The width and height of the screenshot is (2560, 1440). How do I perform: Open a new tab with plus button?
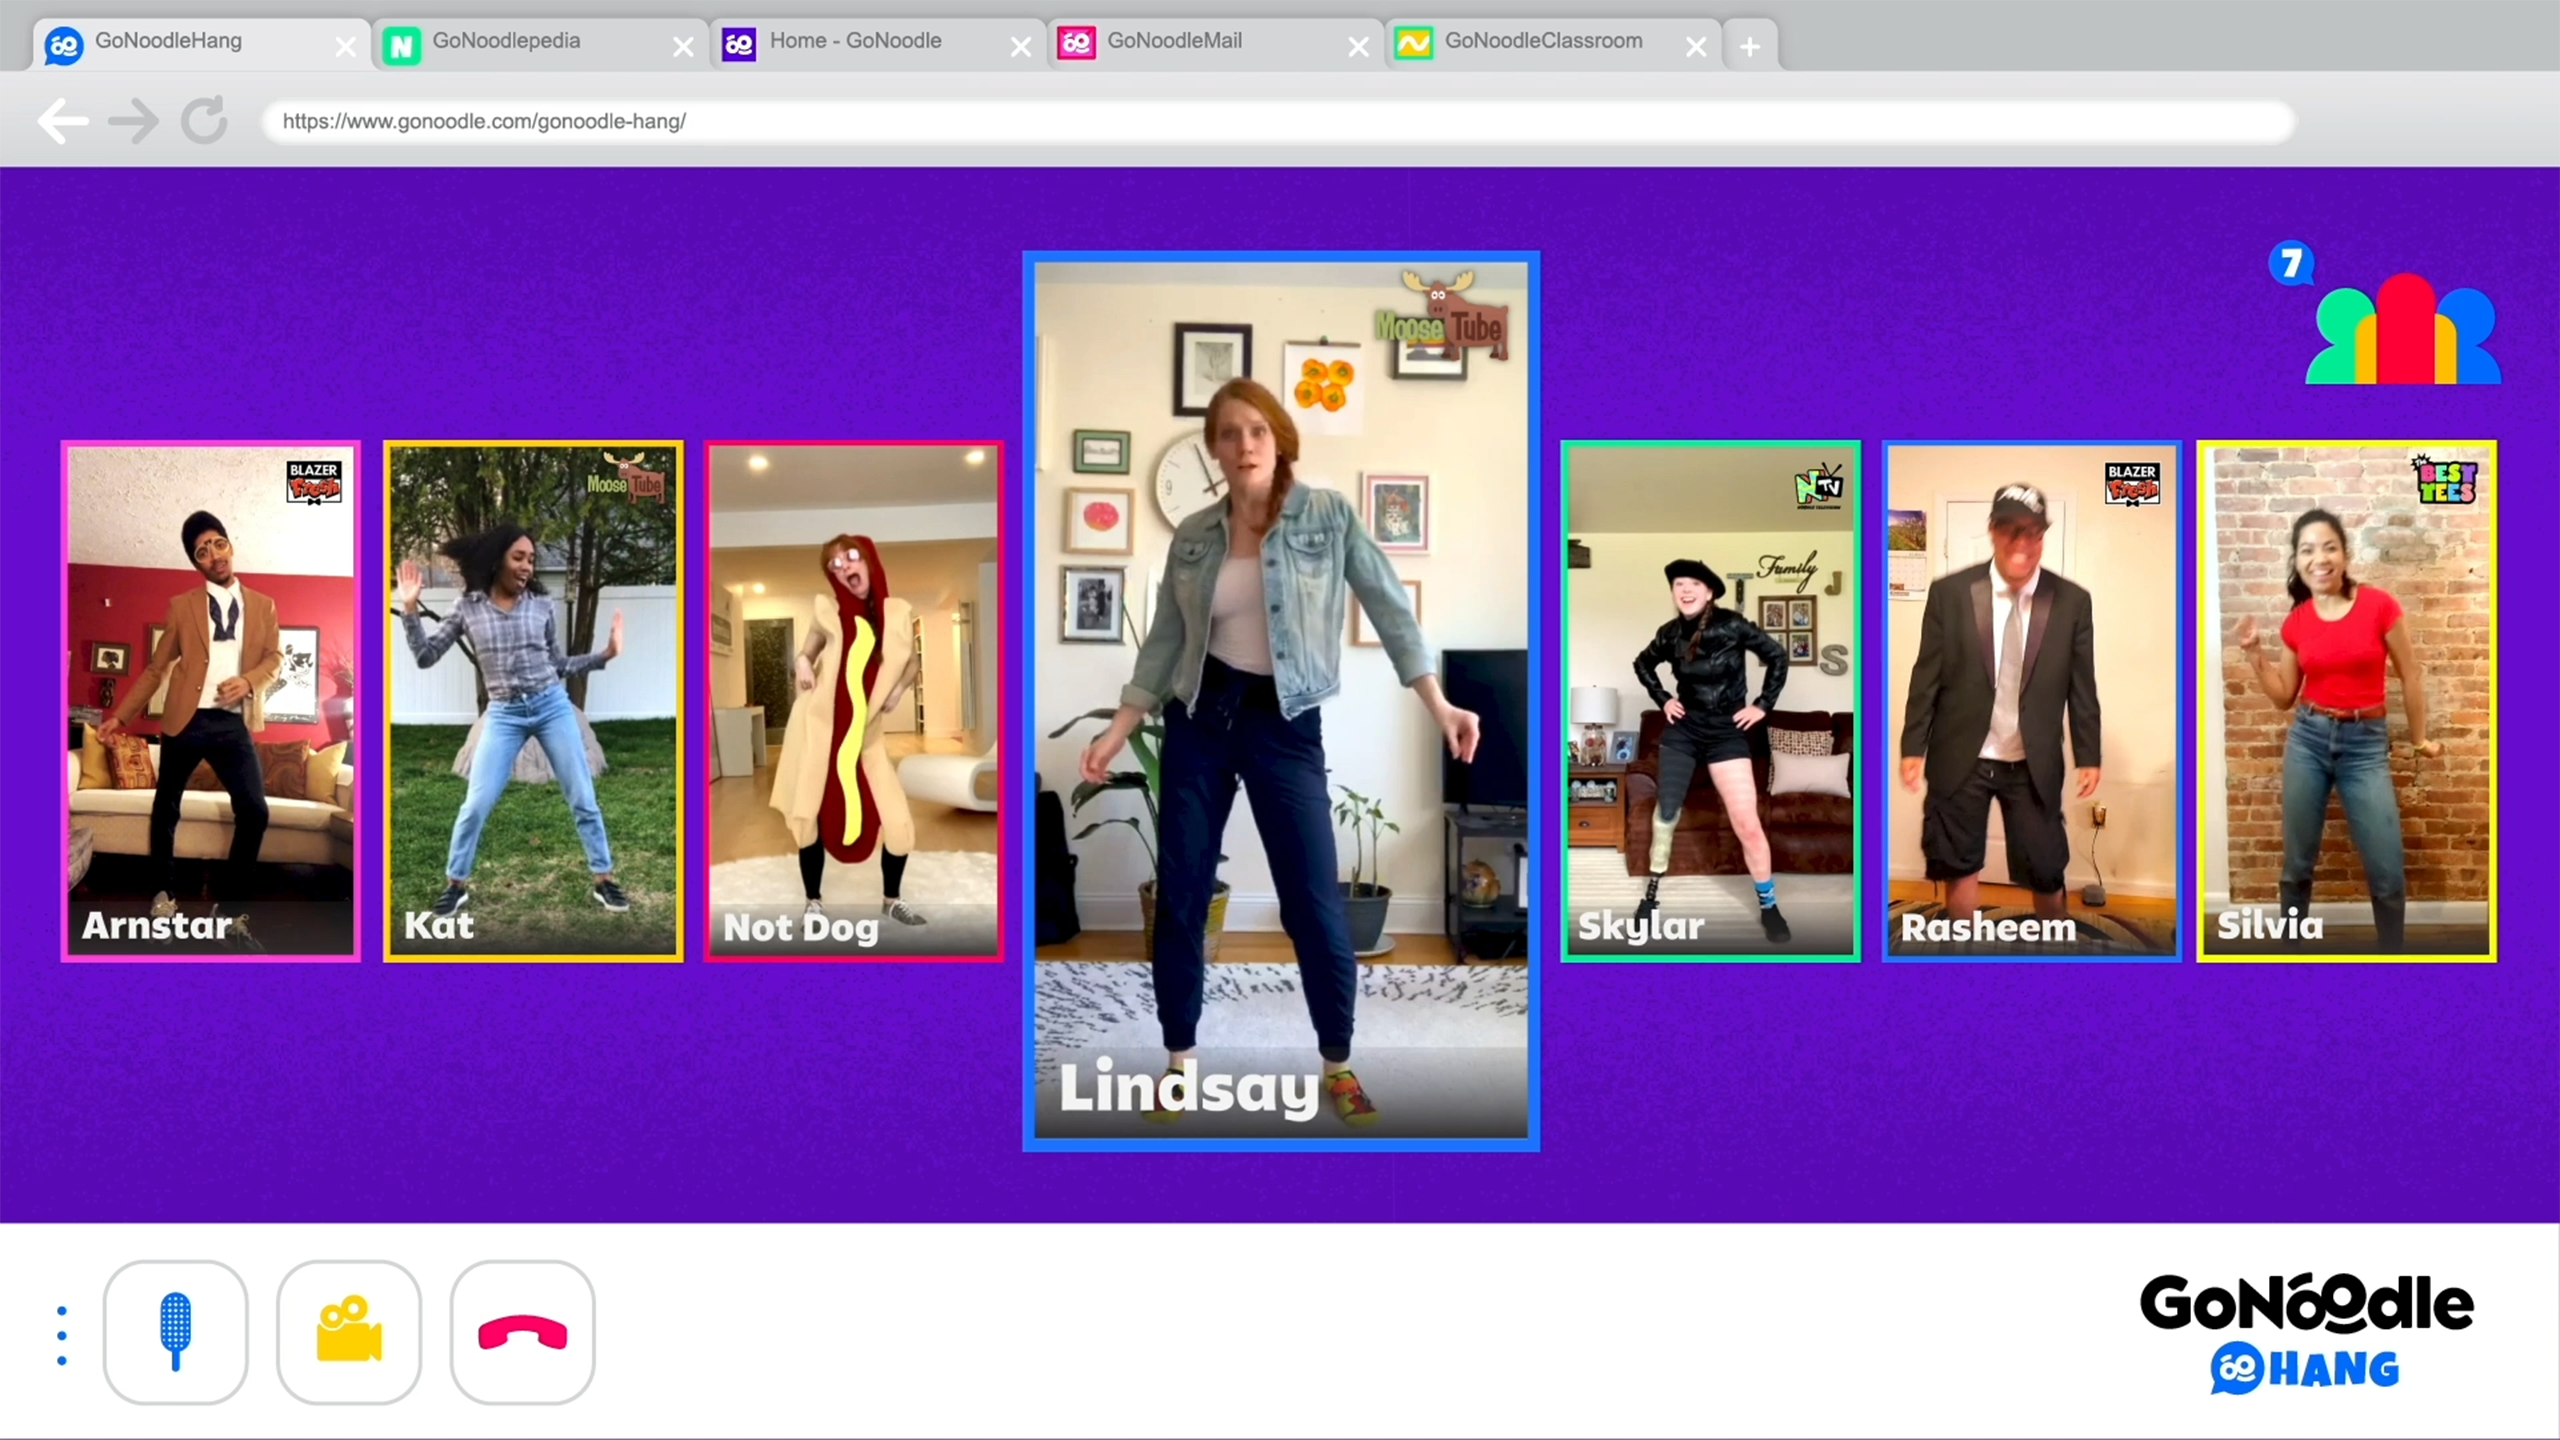pos(1749,46)
